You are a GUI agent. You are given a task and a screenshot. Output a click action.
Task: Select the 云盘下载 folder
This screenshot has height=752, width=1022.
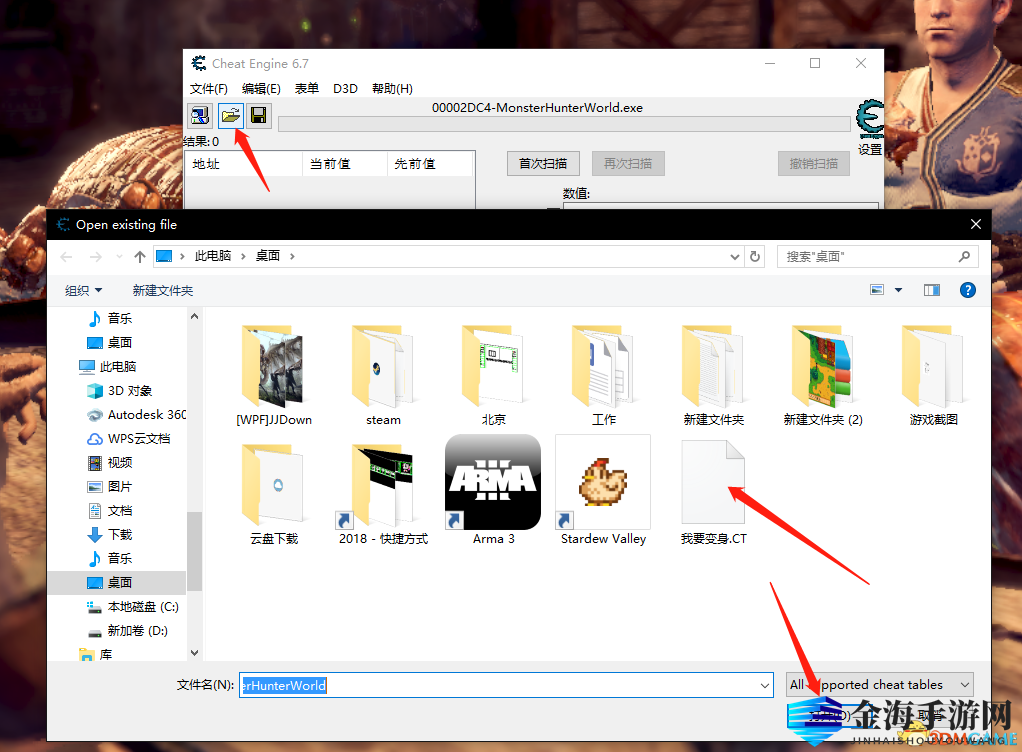pos(274,494)
